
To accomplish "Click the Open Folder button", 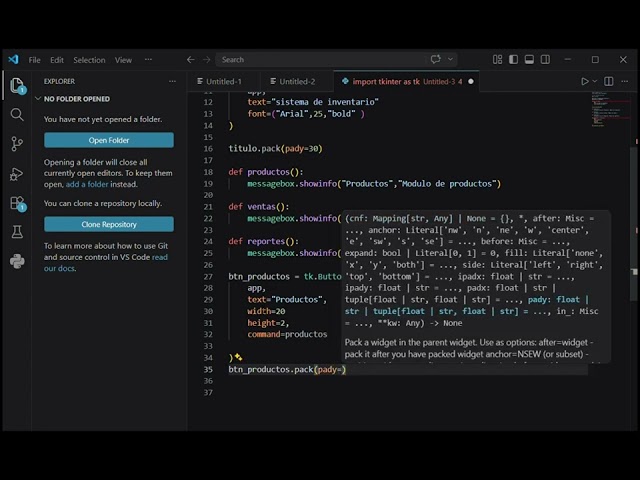I will (109, 140).
